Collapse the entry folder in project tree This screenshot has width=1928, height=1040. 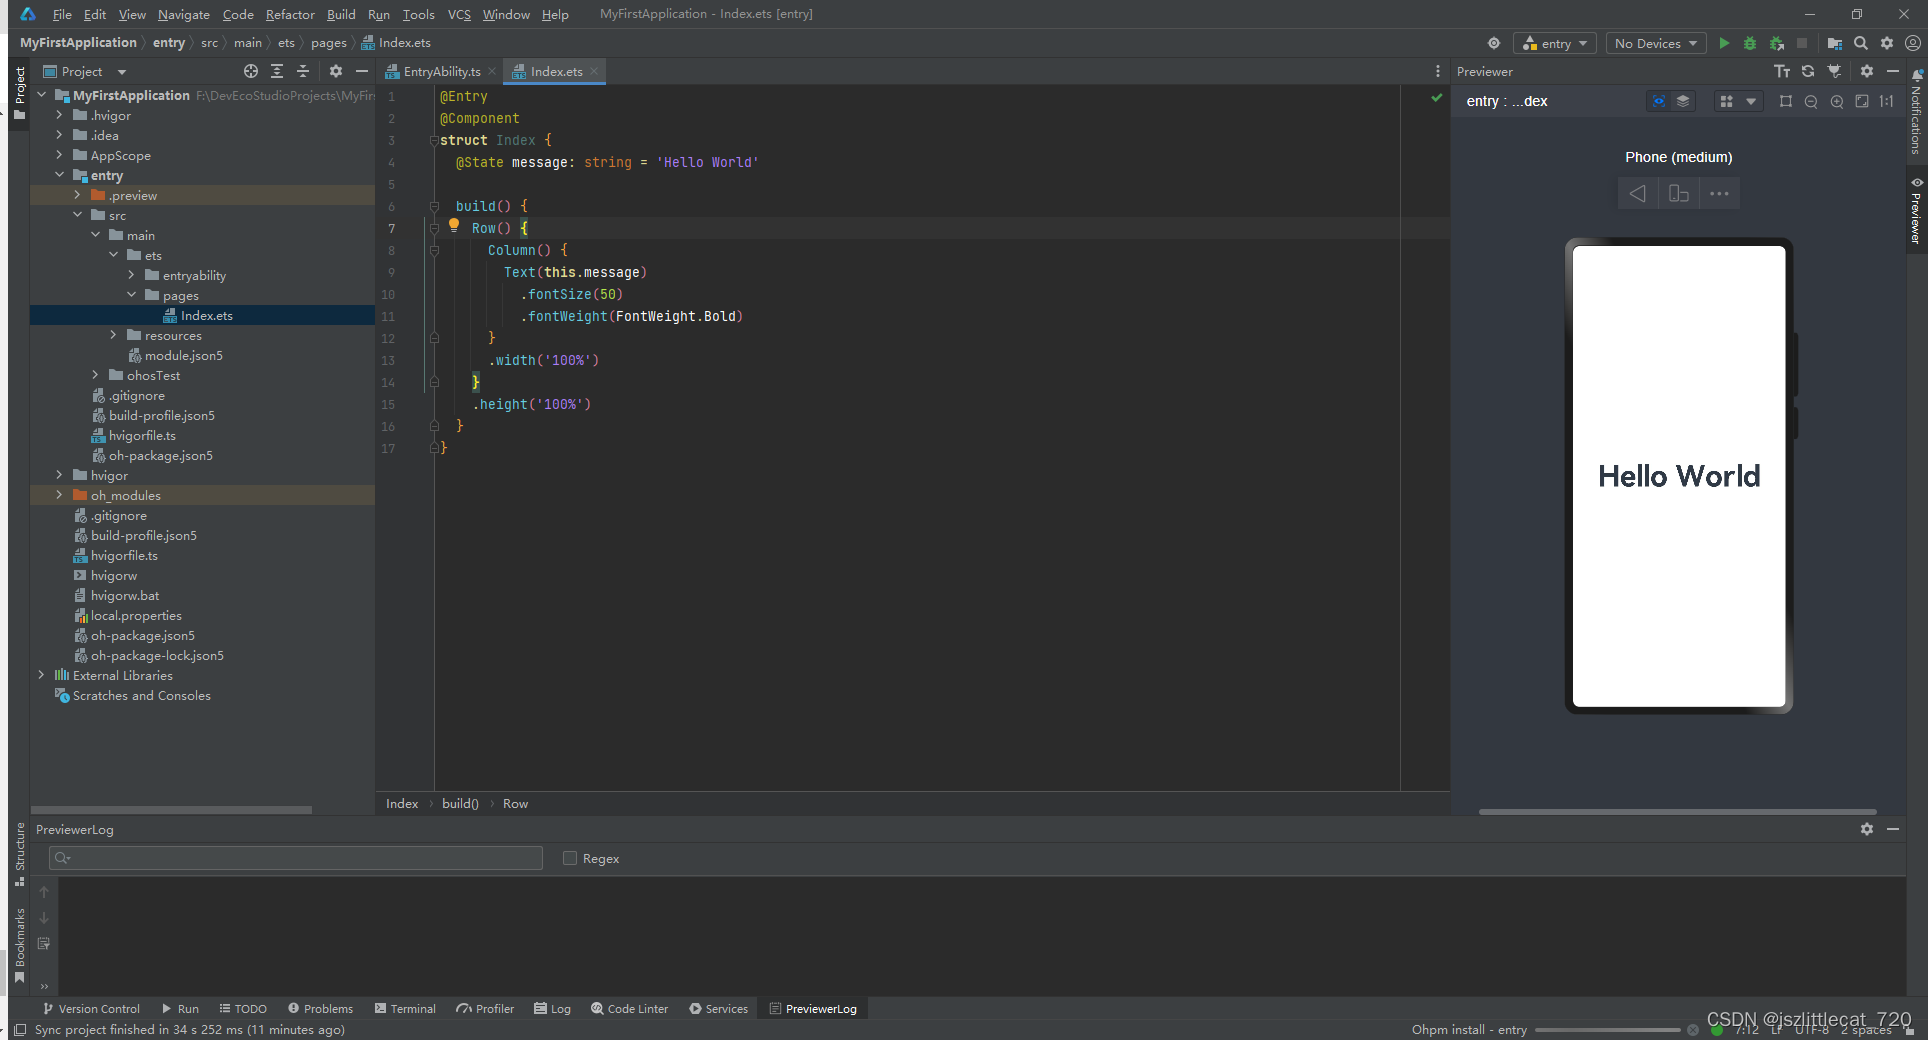tap(60, 175)
